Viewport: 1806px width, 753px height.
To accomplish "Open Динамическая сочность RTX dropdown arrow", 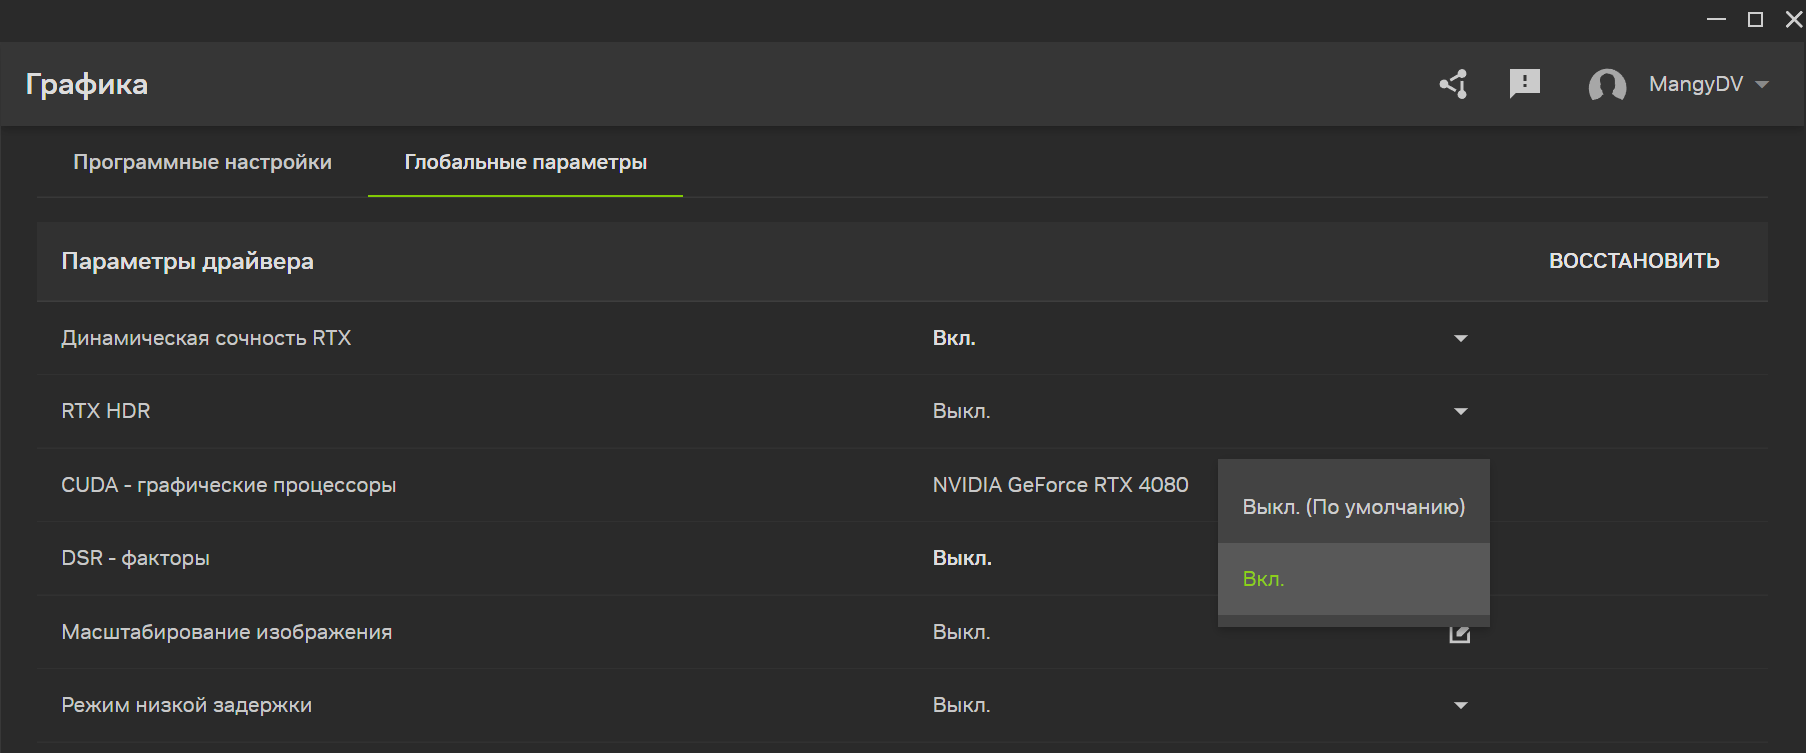I will (1460, 339).
